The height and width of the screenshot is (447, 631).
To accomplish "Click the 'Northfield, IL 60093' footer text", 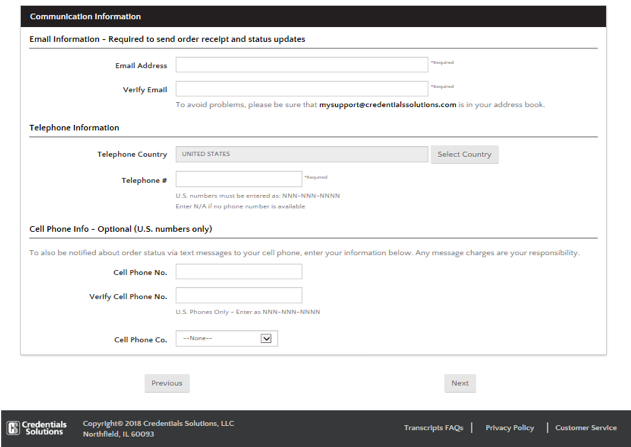I will coord(118,434).
